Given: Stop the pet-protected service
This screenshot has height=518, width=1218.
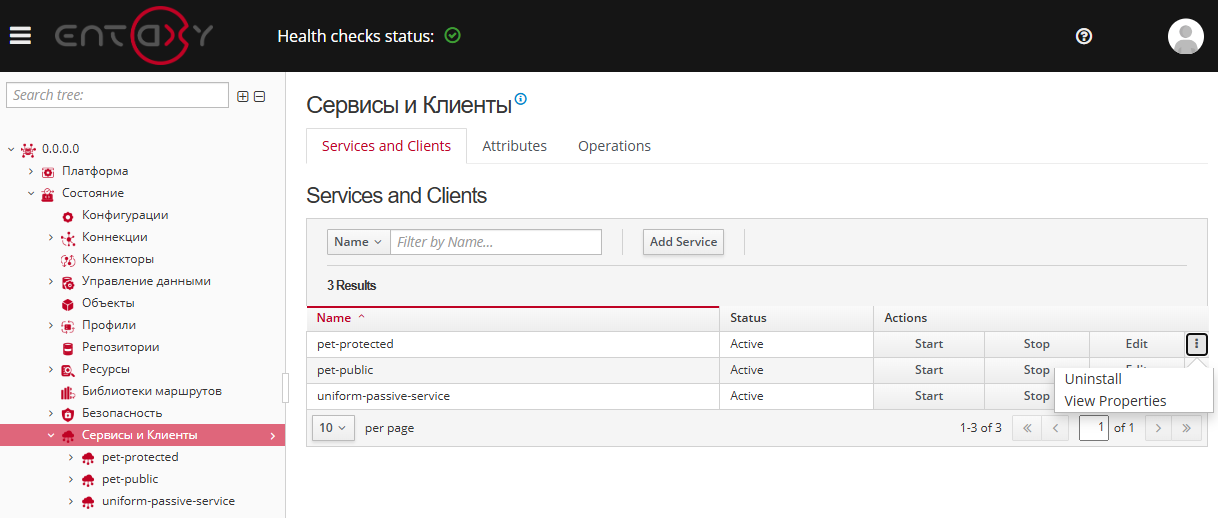Looking at the screenshot, I should pyautogui.click(x=1036, y=344).
